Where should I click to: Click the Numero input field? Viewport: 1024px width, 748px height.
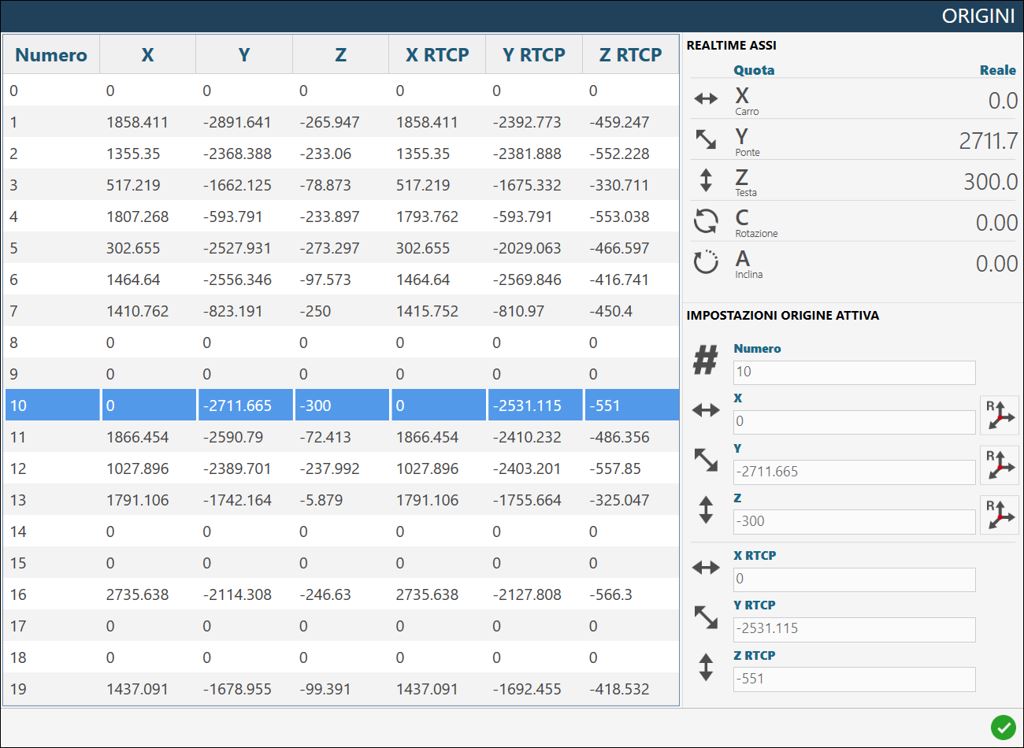(854, 372)
